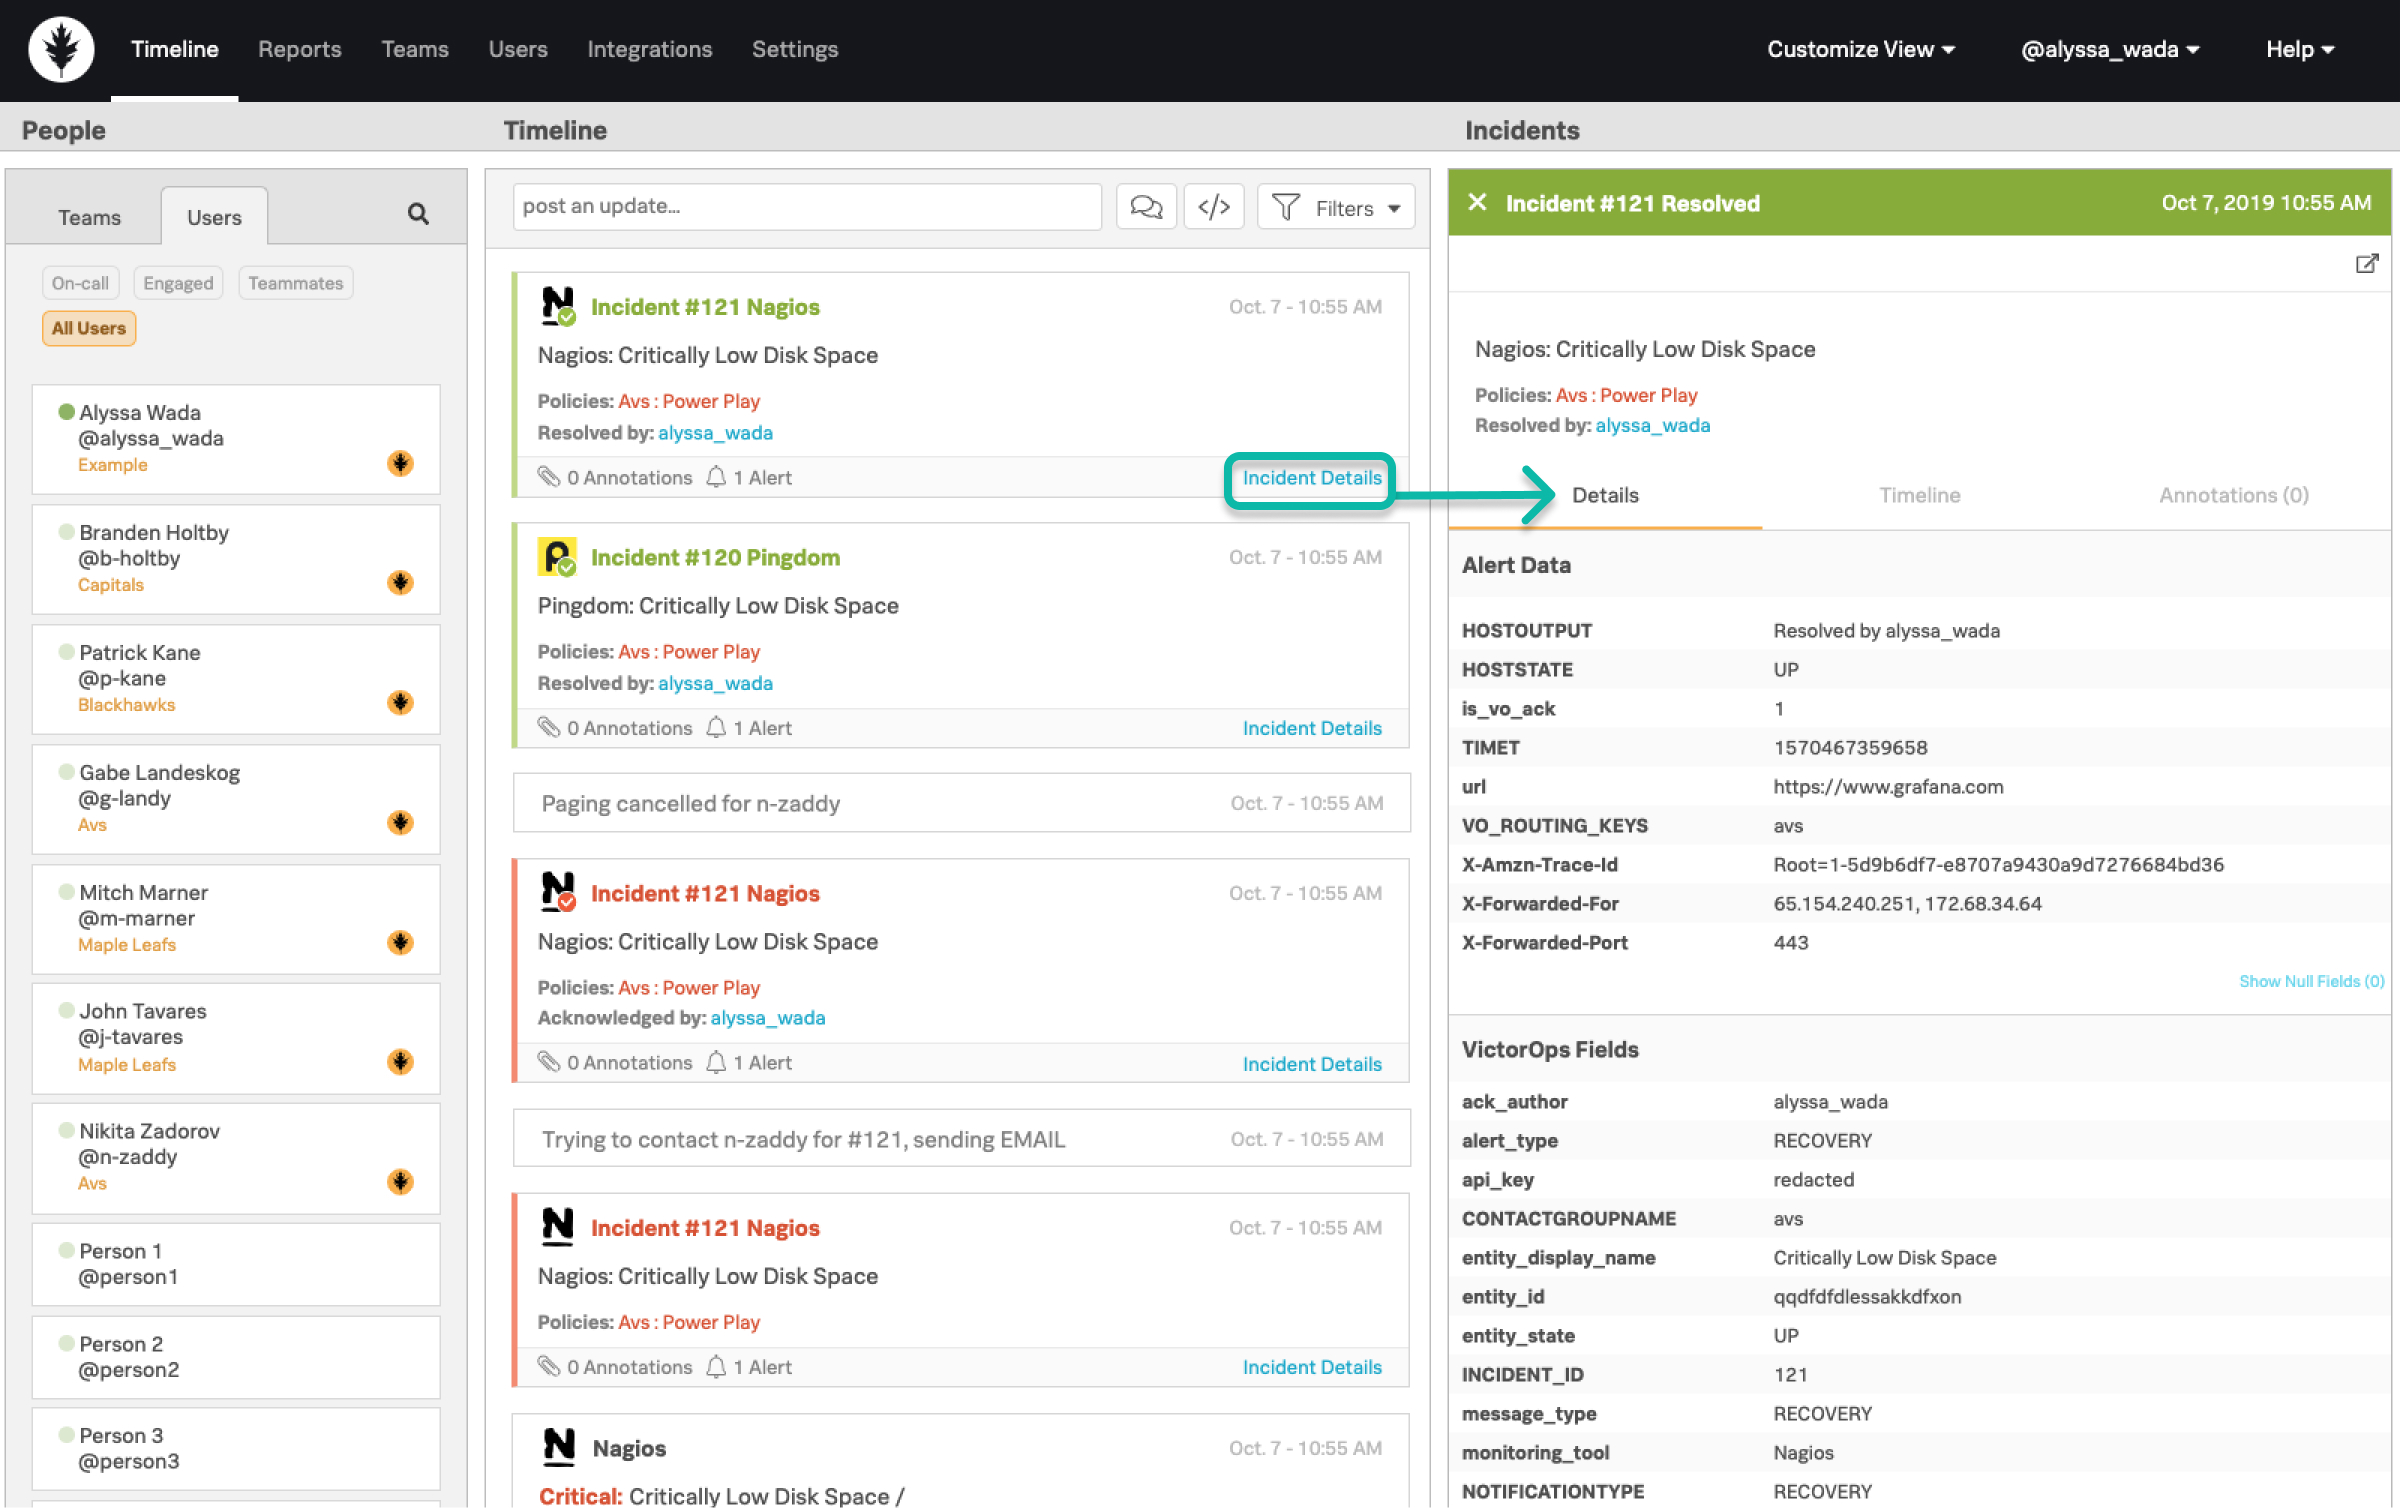
Task: Toggle the Engaged filter
Action: coord(178,283)
